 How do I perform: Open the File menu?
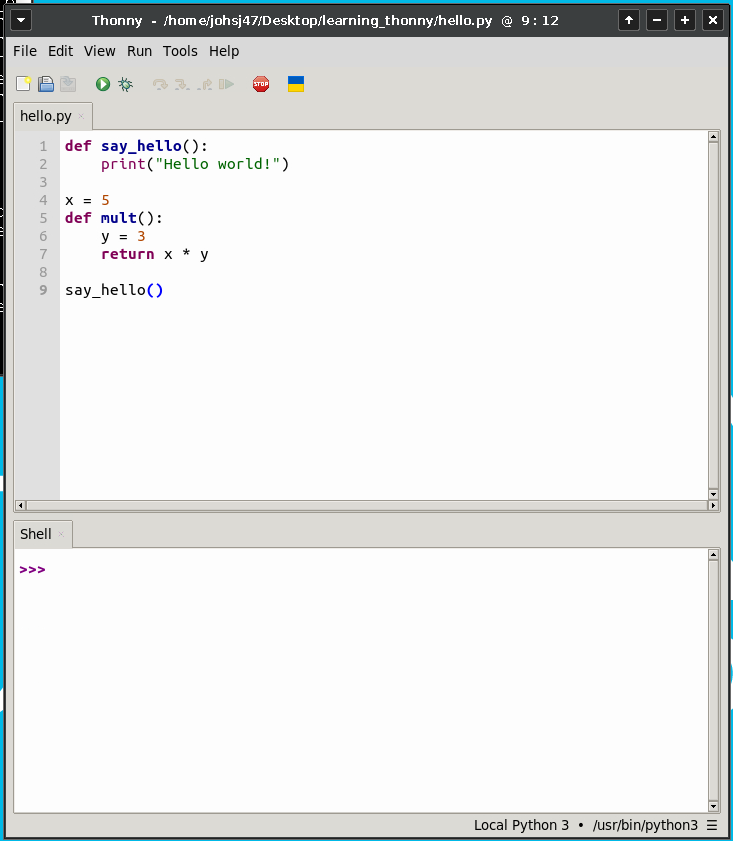tap(25, 51)
